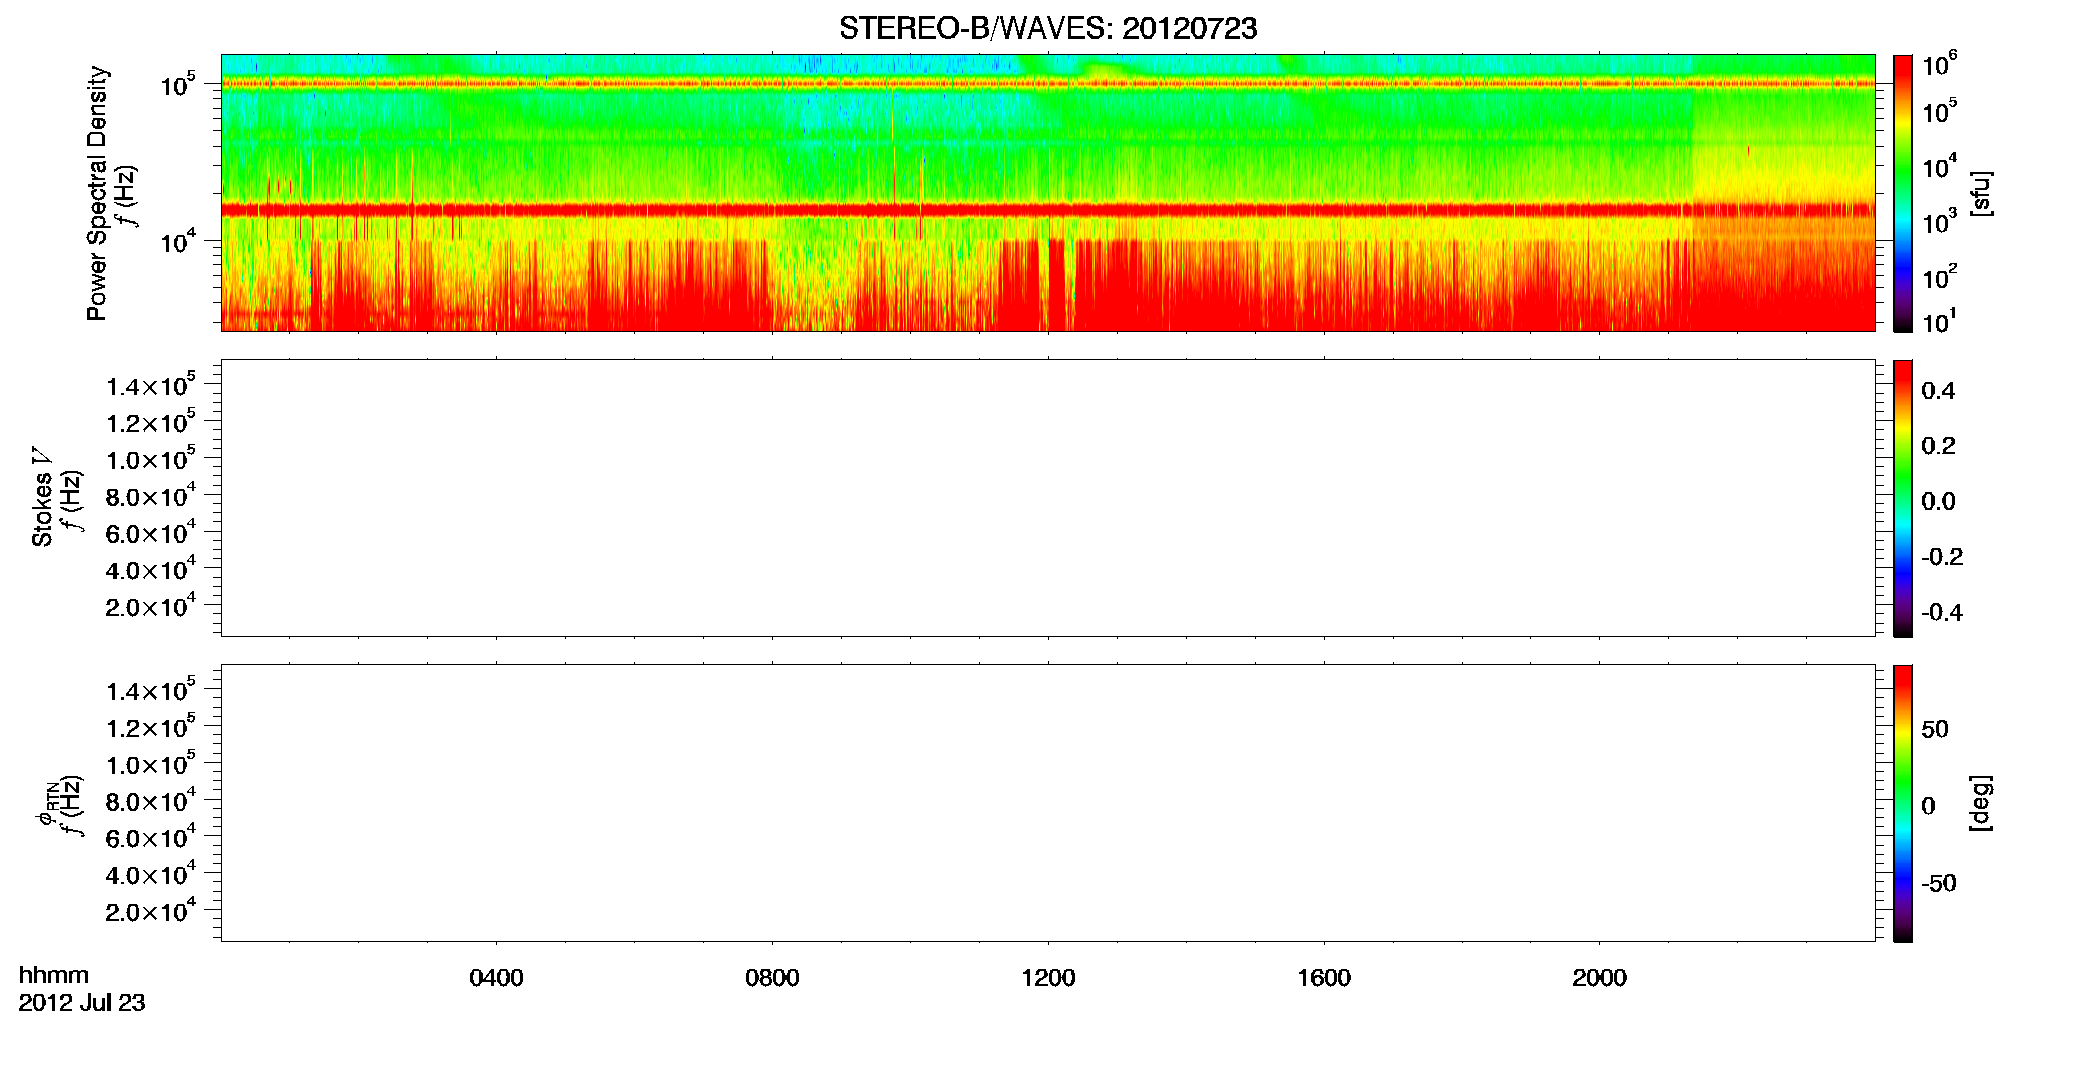The image size is (2096, 1080).
Task: Click the 2012 Jul 23 date label
Action: 82,1003
